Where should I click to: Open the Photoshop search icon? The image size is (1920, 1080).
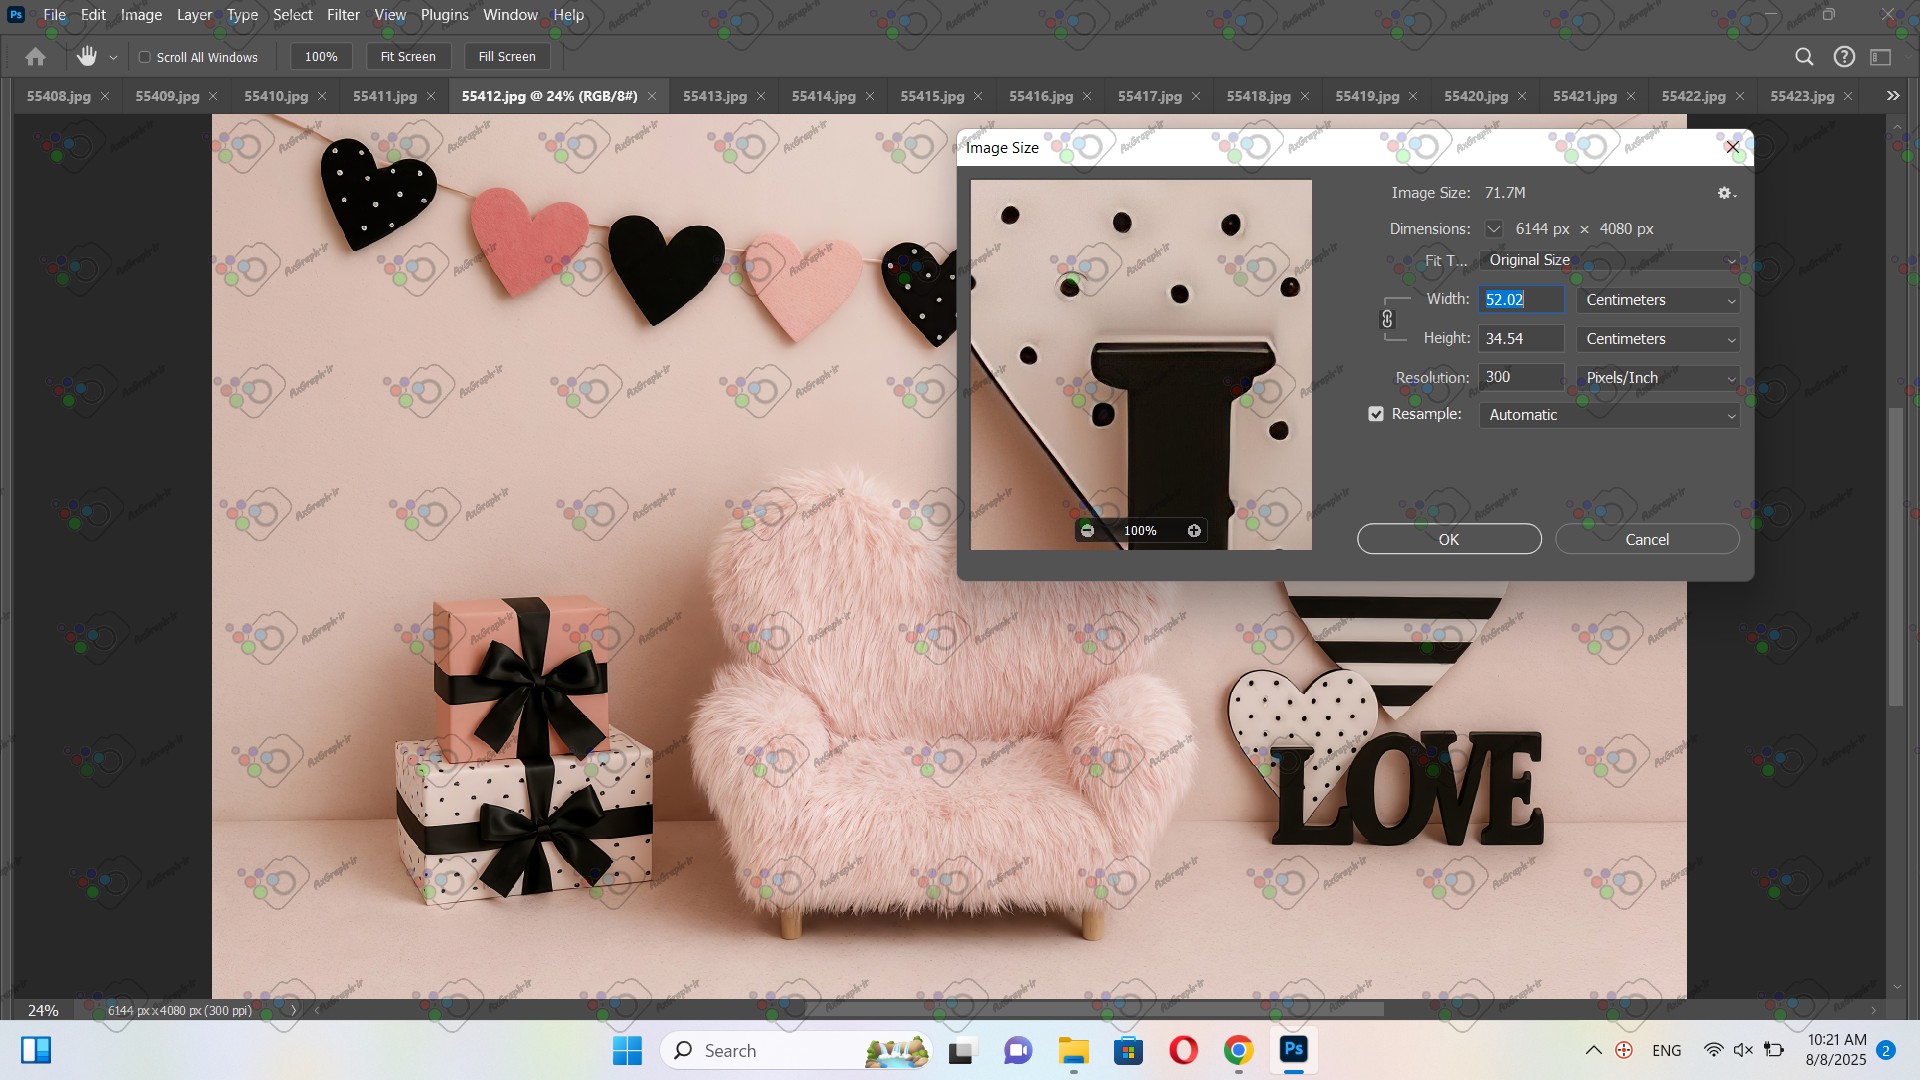coord(1804,57)
